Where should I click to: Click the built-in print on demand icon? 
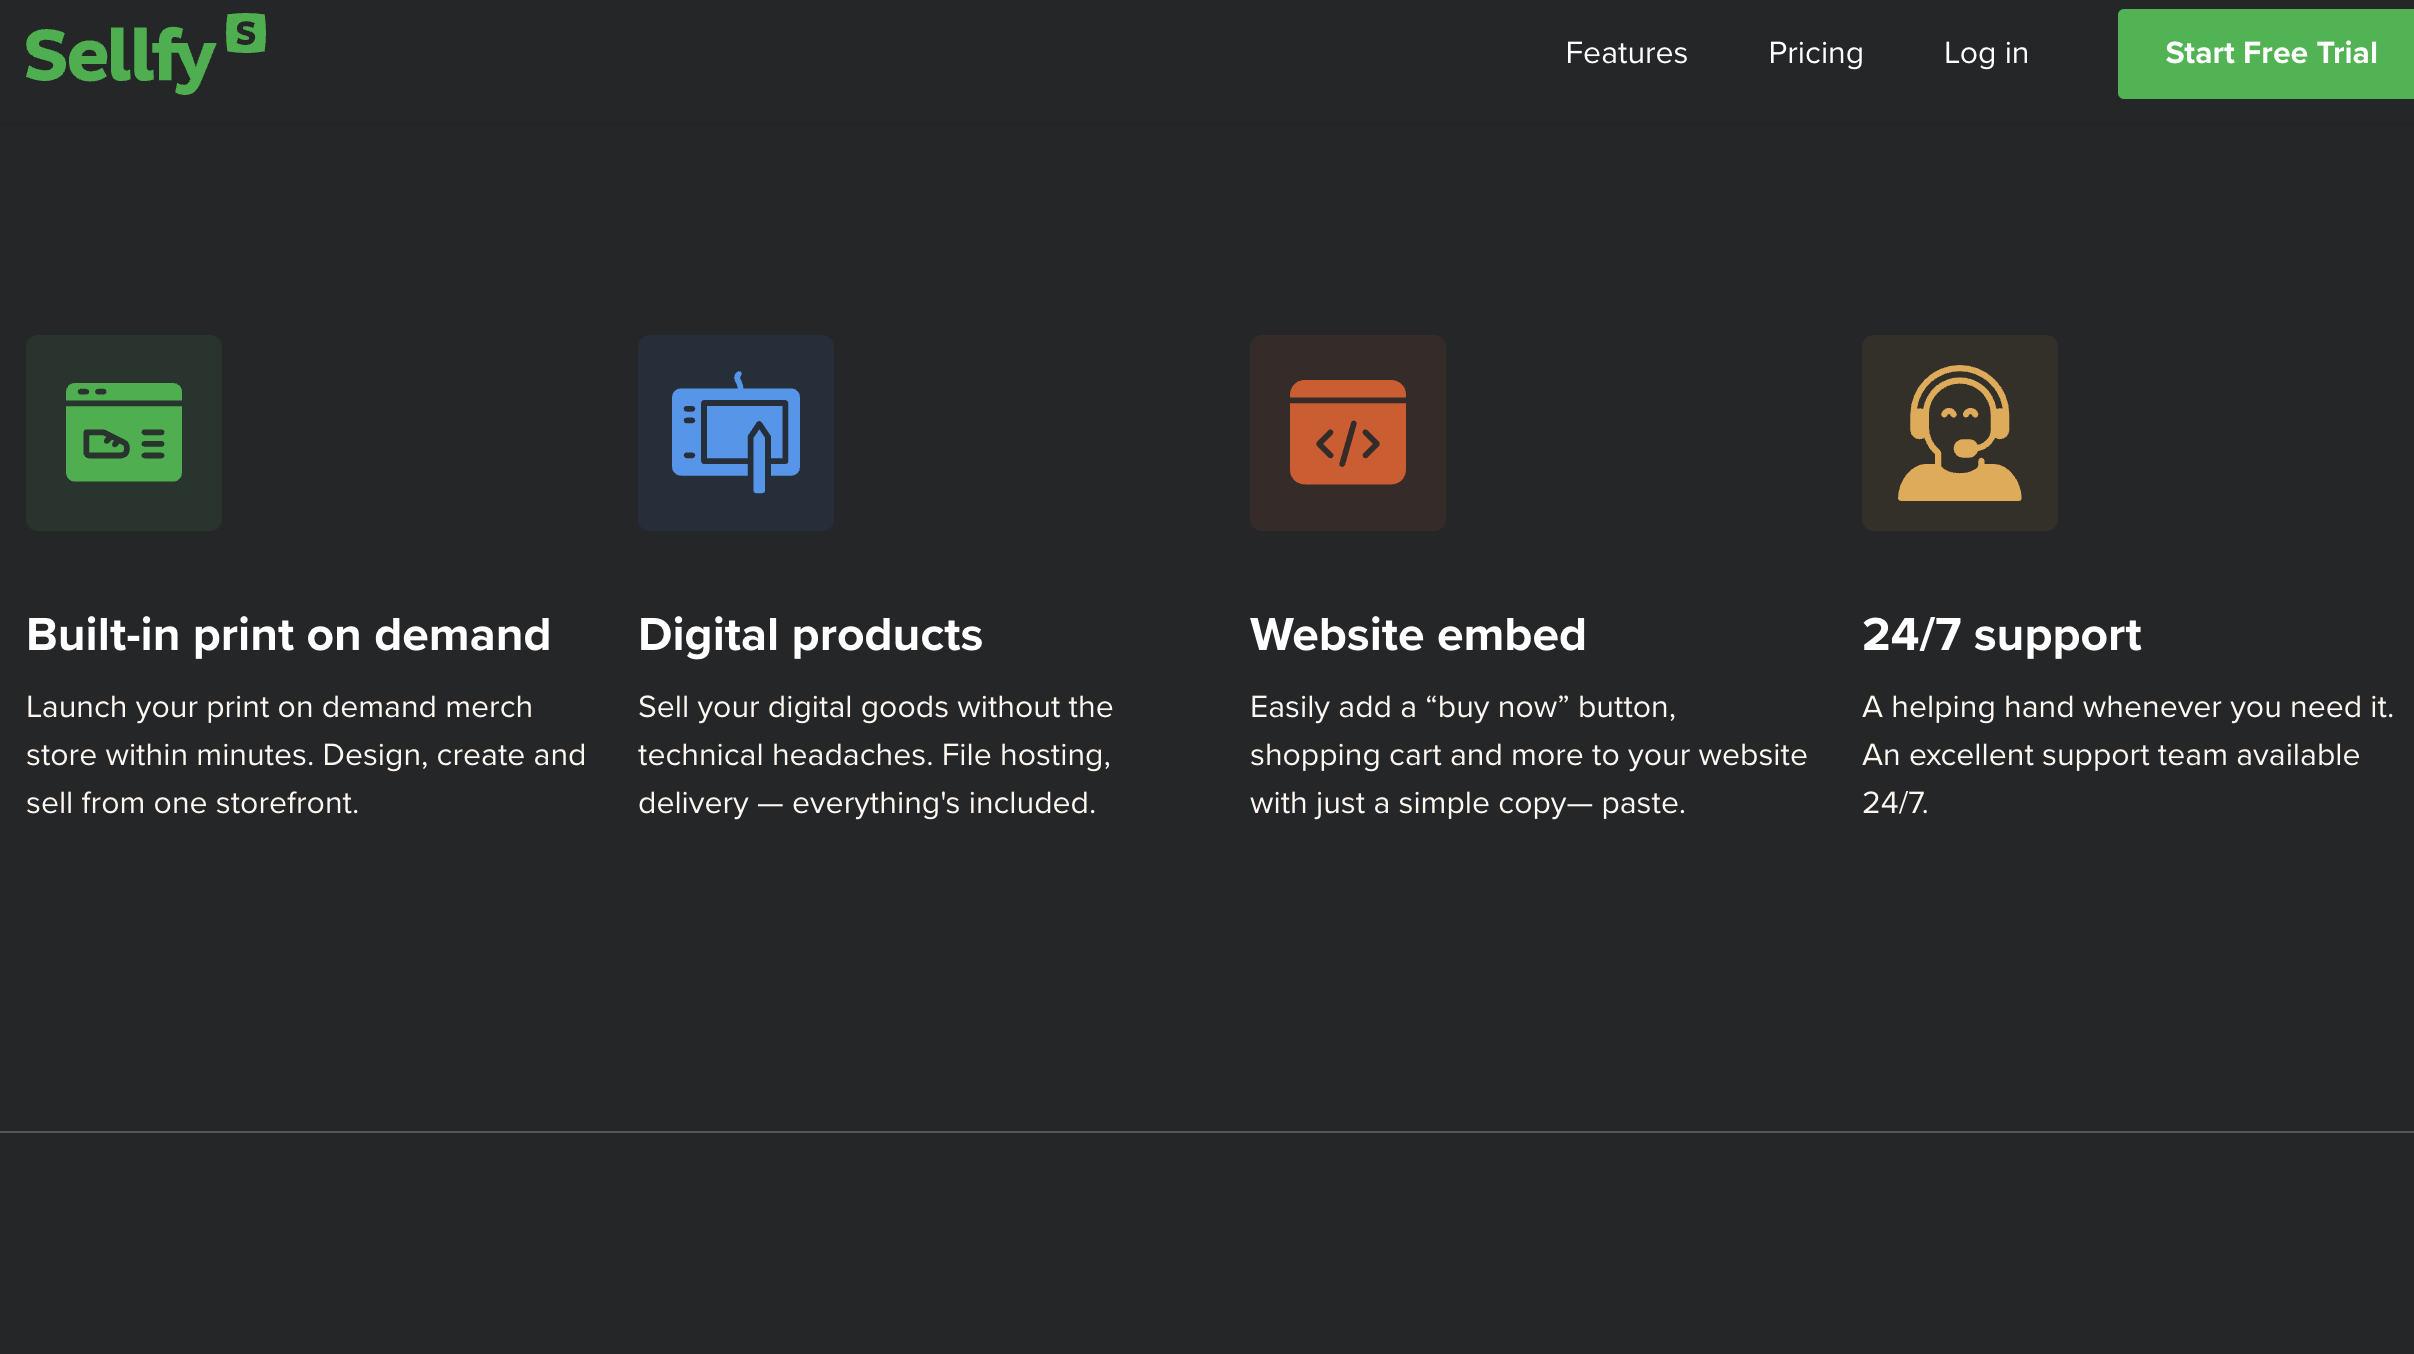[x=124, y=431]
